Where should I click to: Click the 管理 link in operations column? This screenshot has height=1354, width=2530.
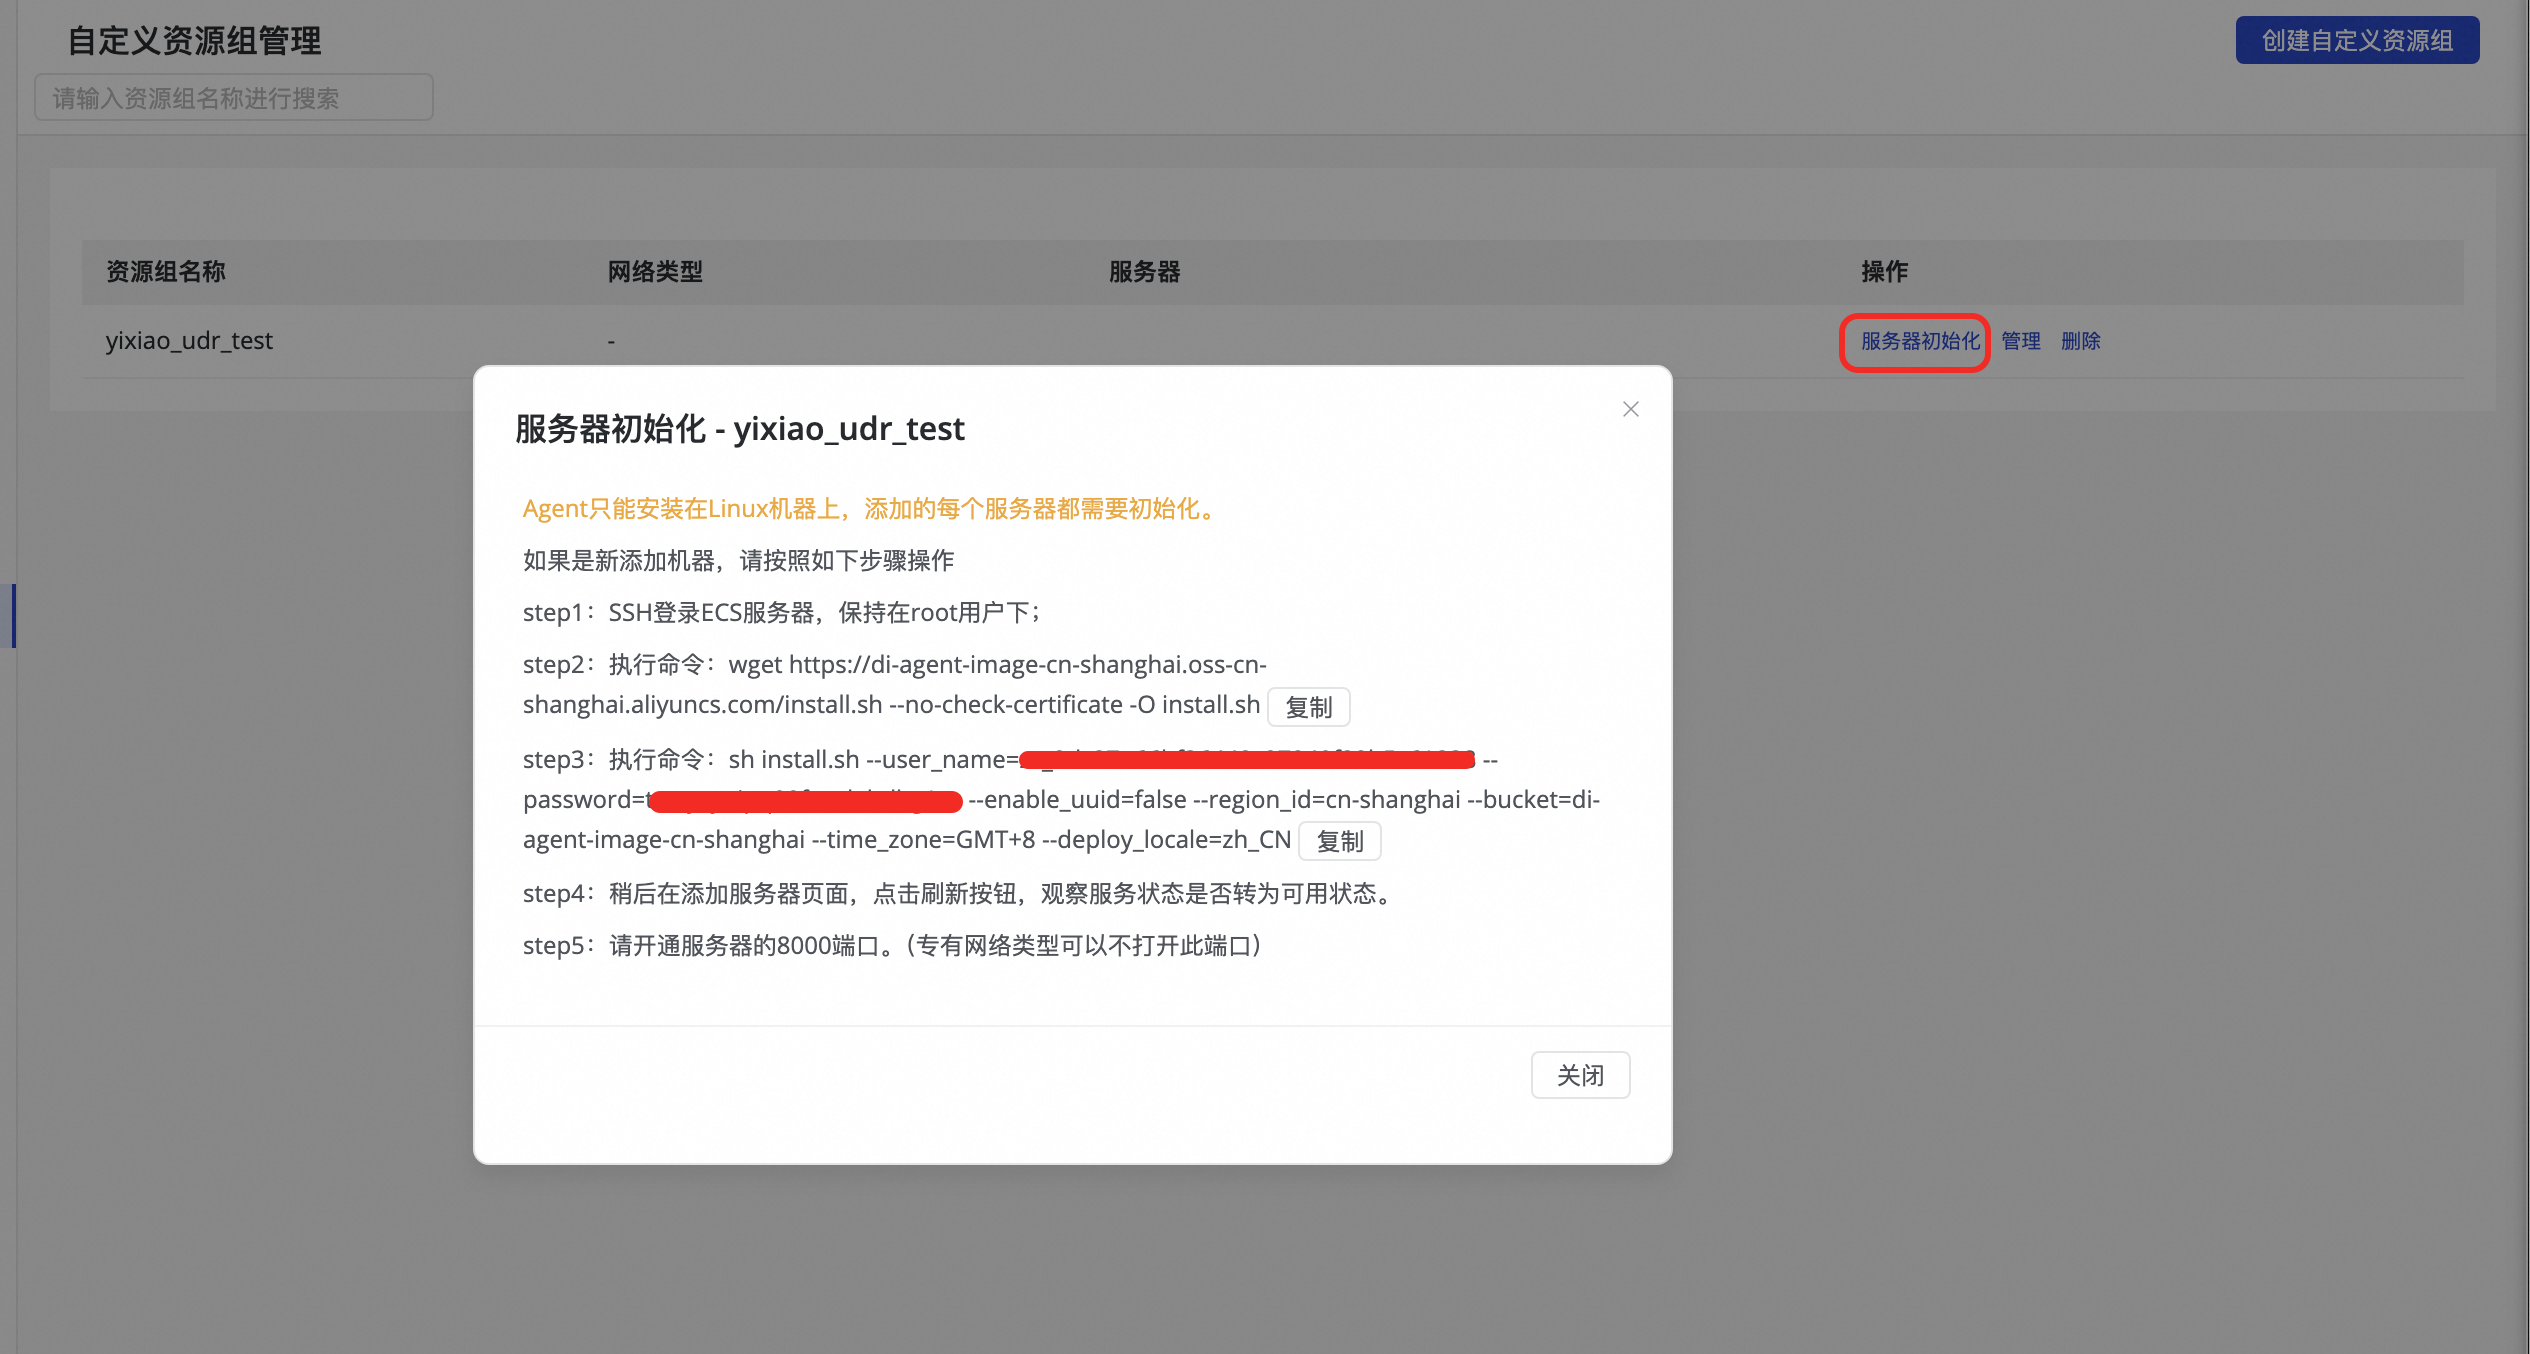click(x=2020, y=341)
